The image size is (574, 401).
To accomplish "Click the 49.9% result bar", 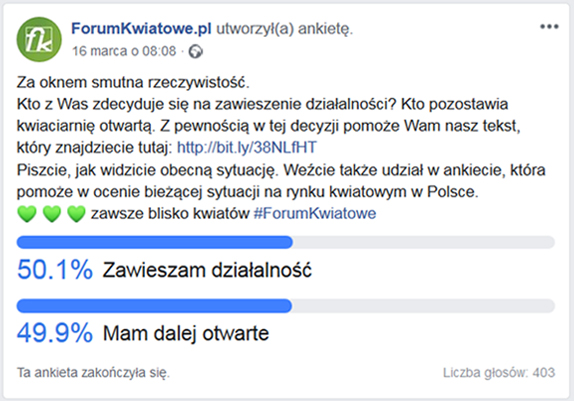I will click(286, 306).
